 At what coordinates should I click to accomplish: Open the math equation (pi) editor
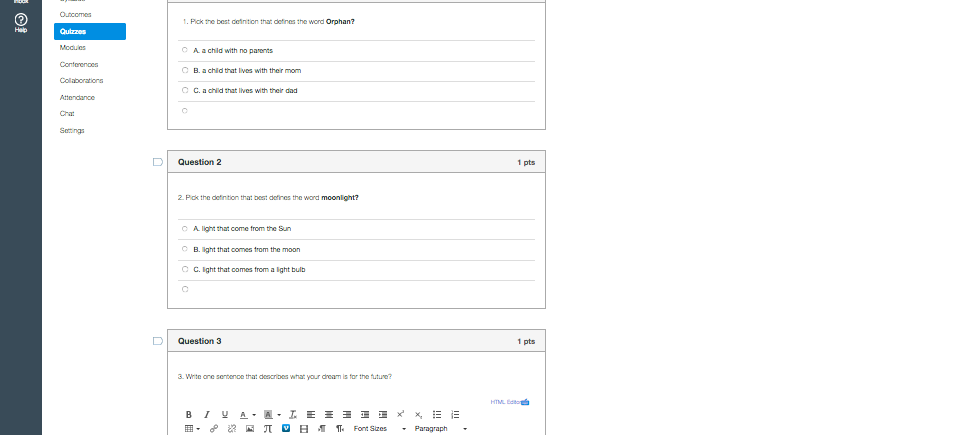coord(268,428)
